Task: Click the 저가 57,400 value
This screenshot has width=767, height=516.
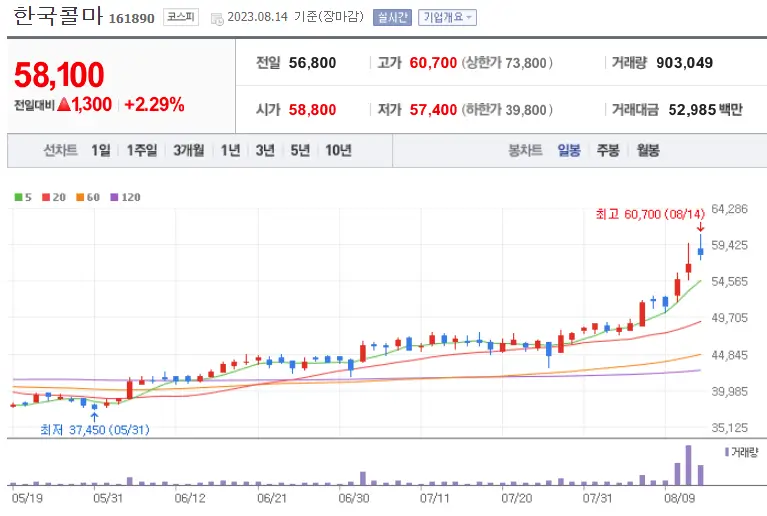Action: coord(433,110)
